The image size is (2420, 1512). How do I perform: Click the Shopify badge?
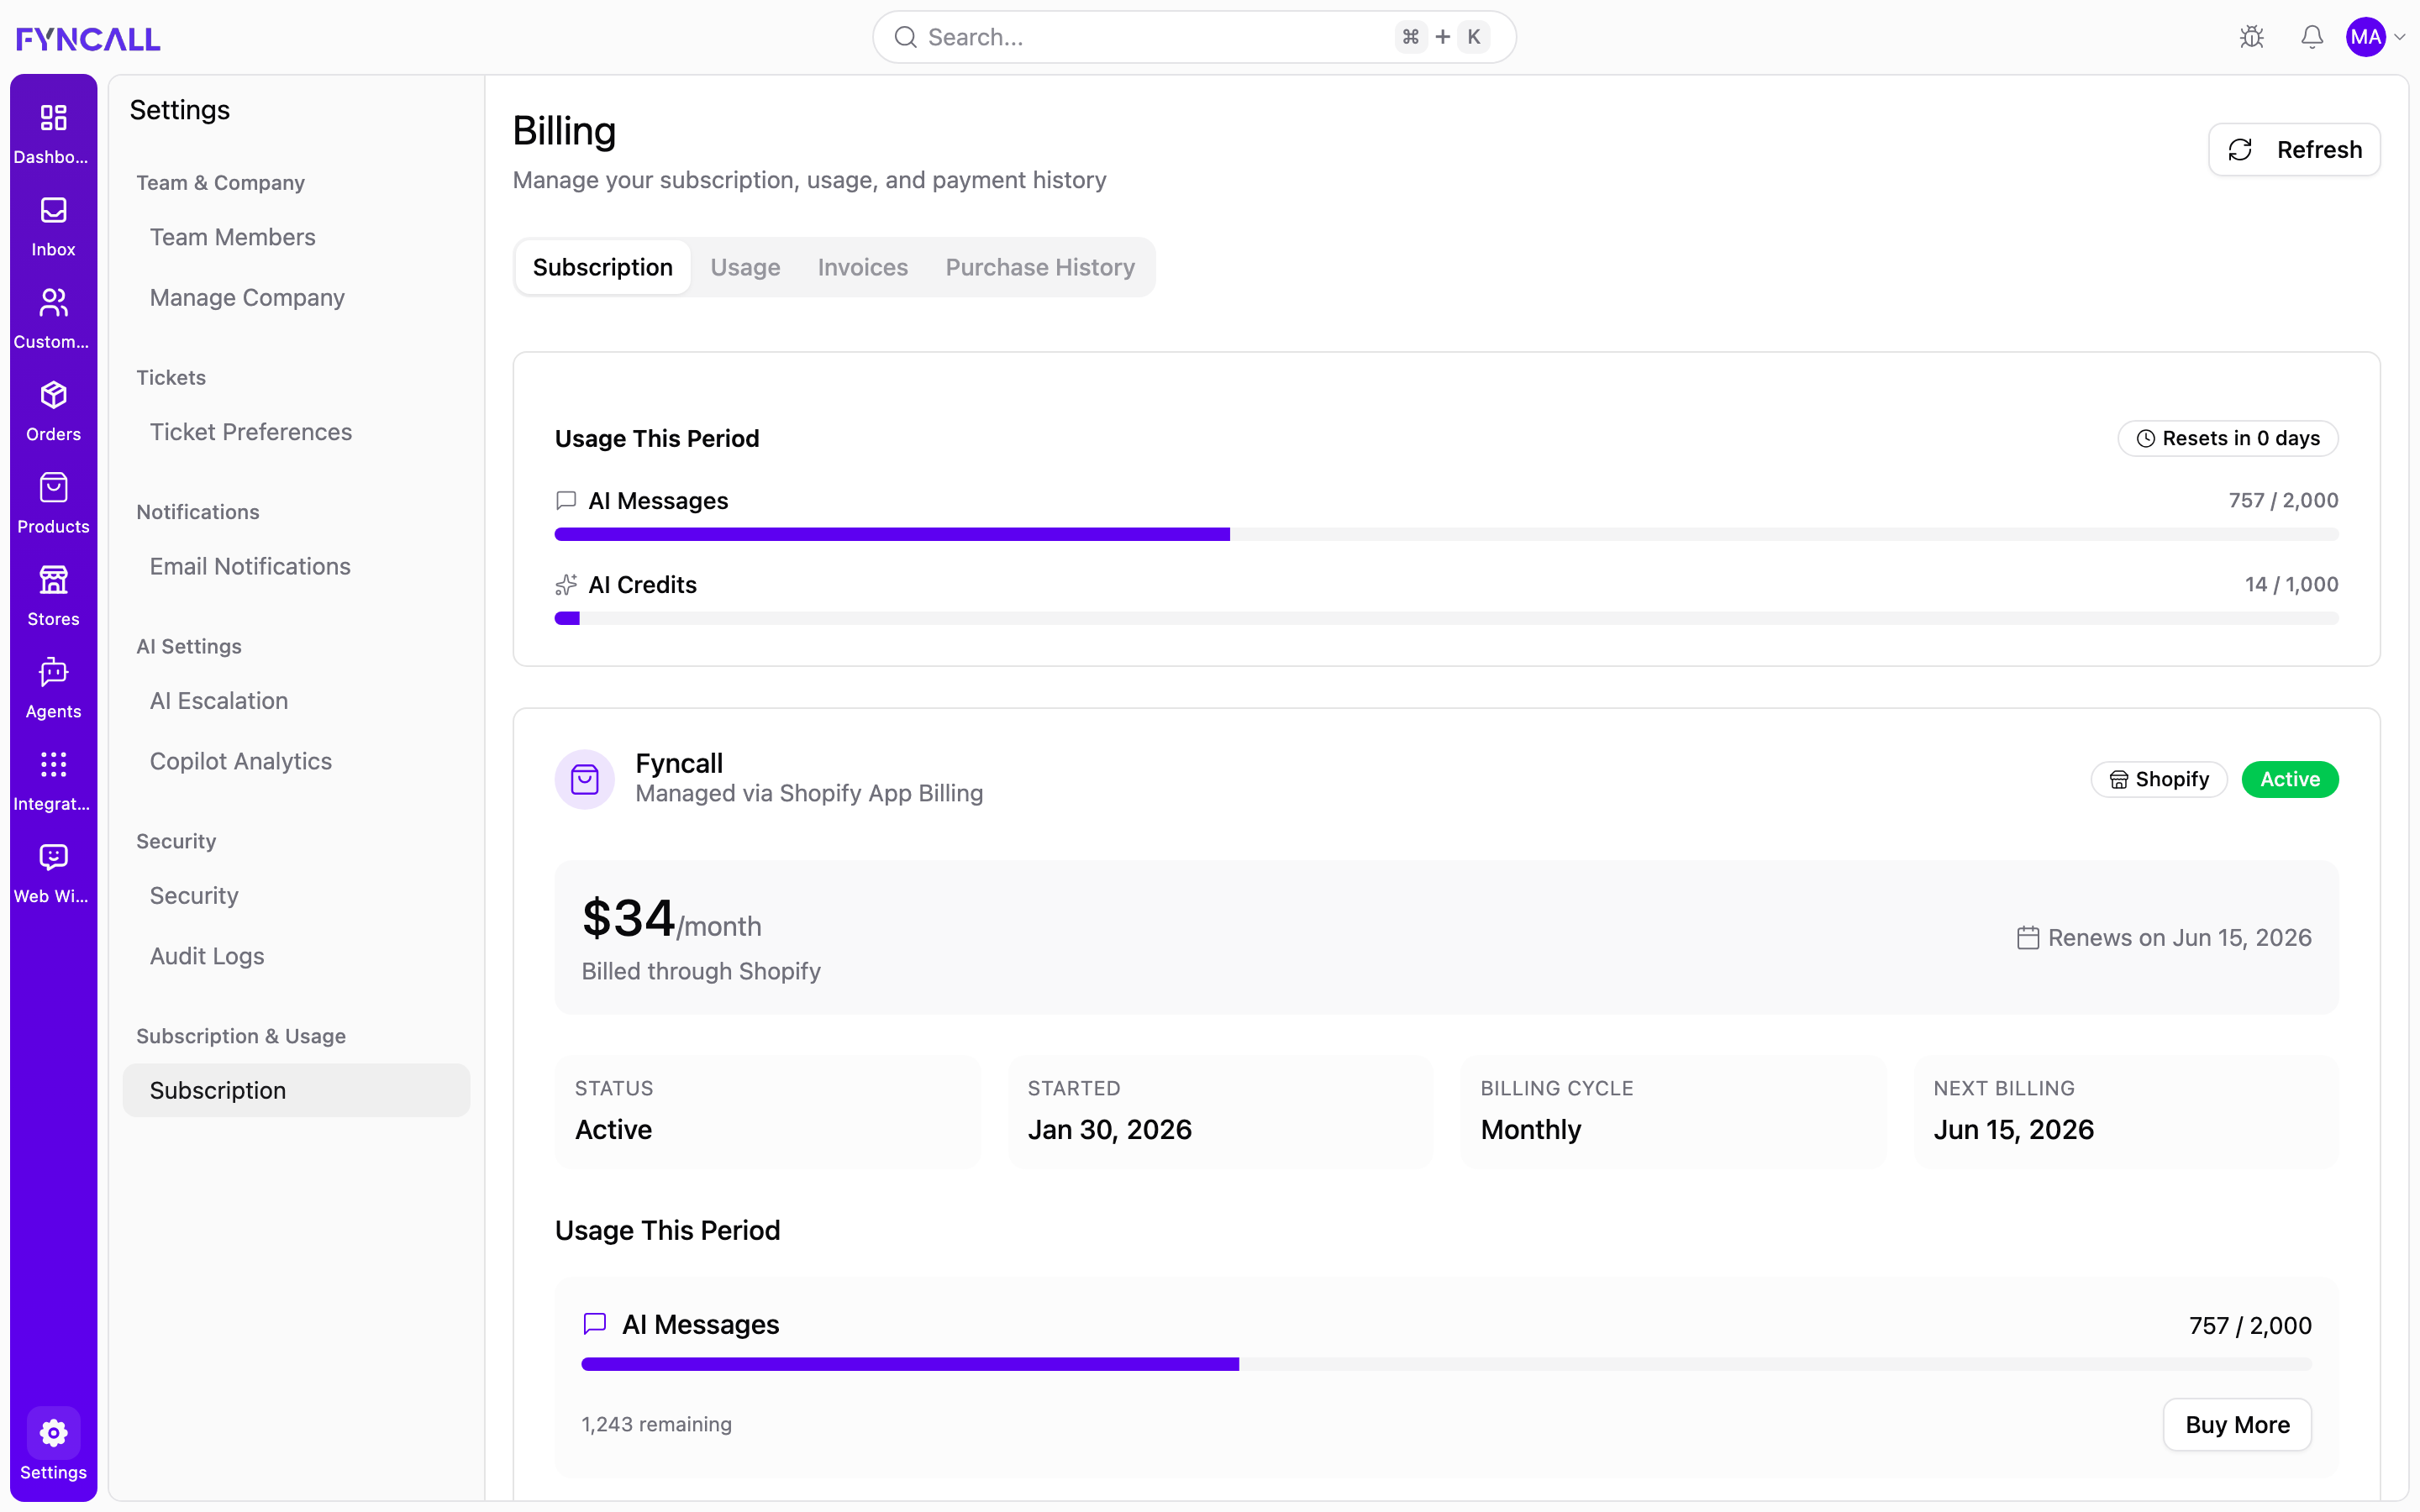(x=2159, y=779)
